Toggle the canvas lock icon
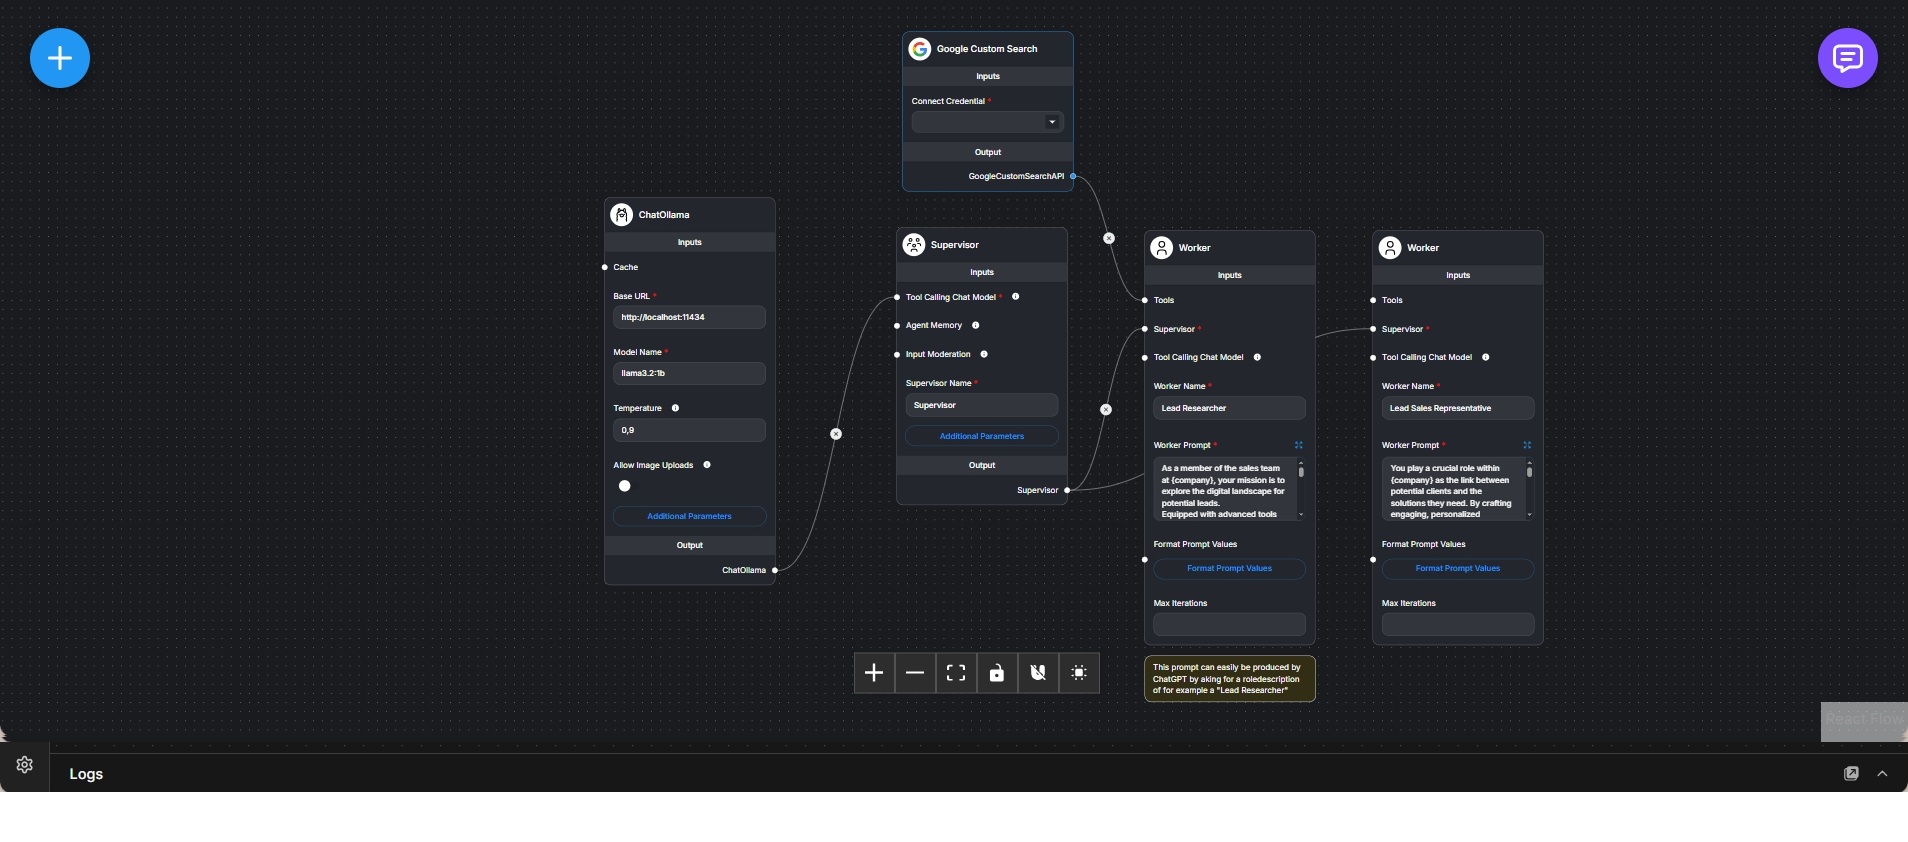 tap(997, 673)
